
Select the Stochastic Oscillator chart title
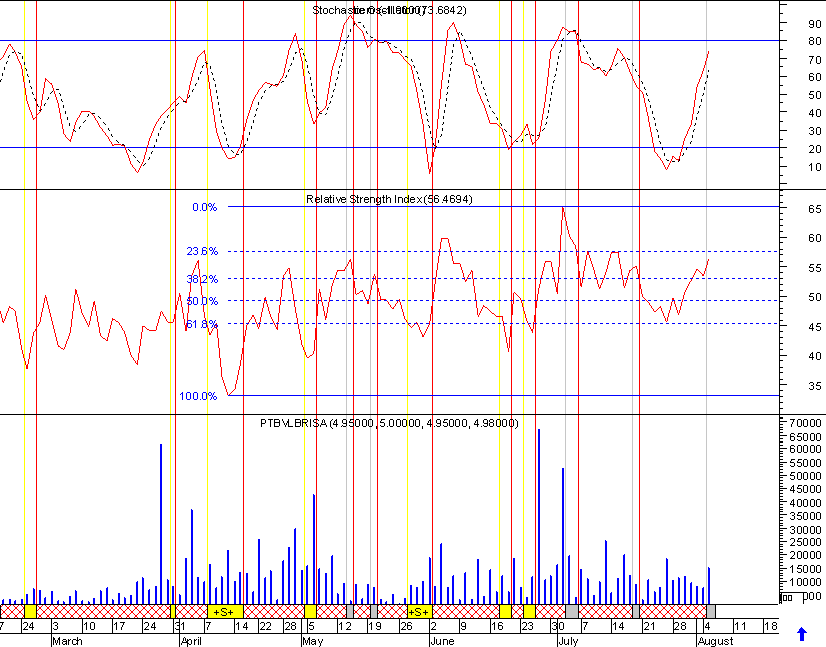[389, 10]
